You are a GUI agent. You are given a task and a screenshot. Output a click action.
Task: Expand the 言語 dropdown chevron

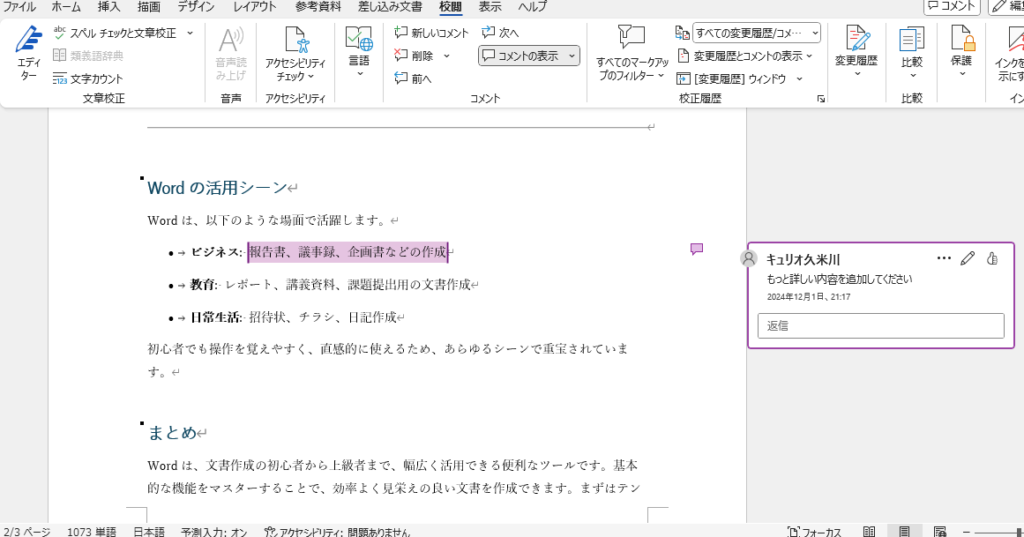click(359, 74)
